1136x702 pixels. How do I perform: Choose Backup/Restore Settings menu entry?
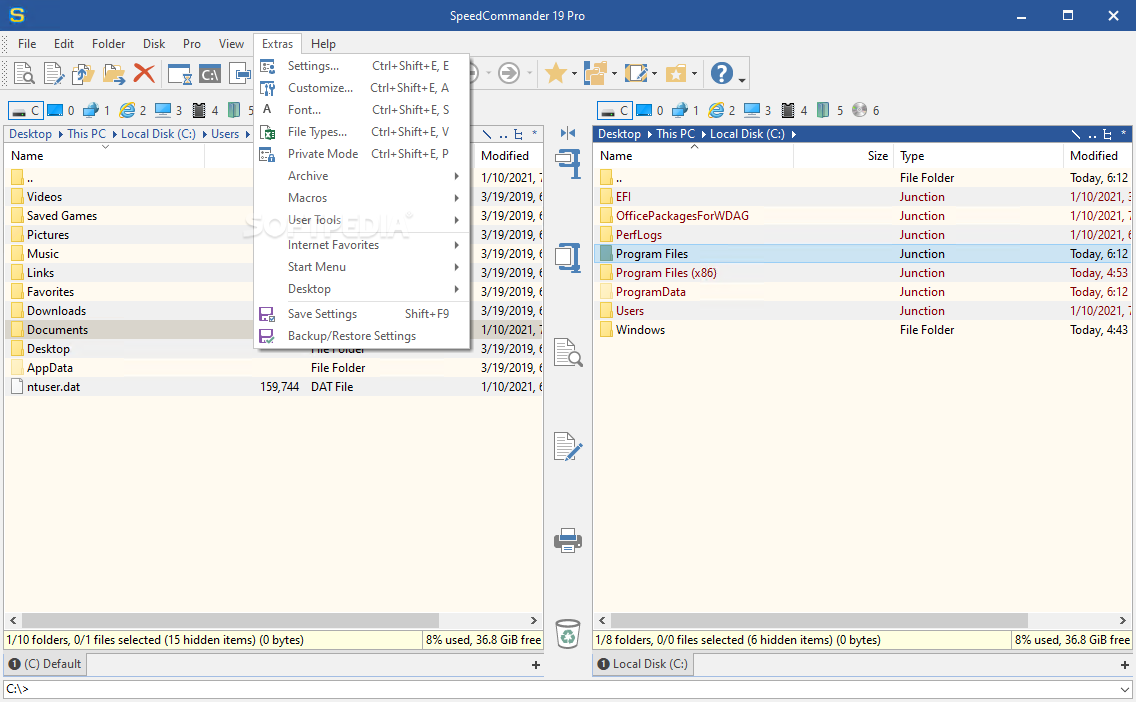(362, 336)
